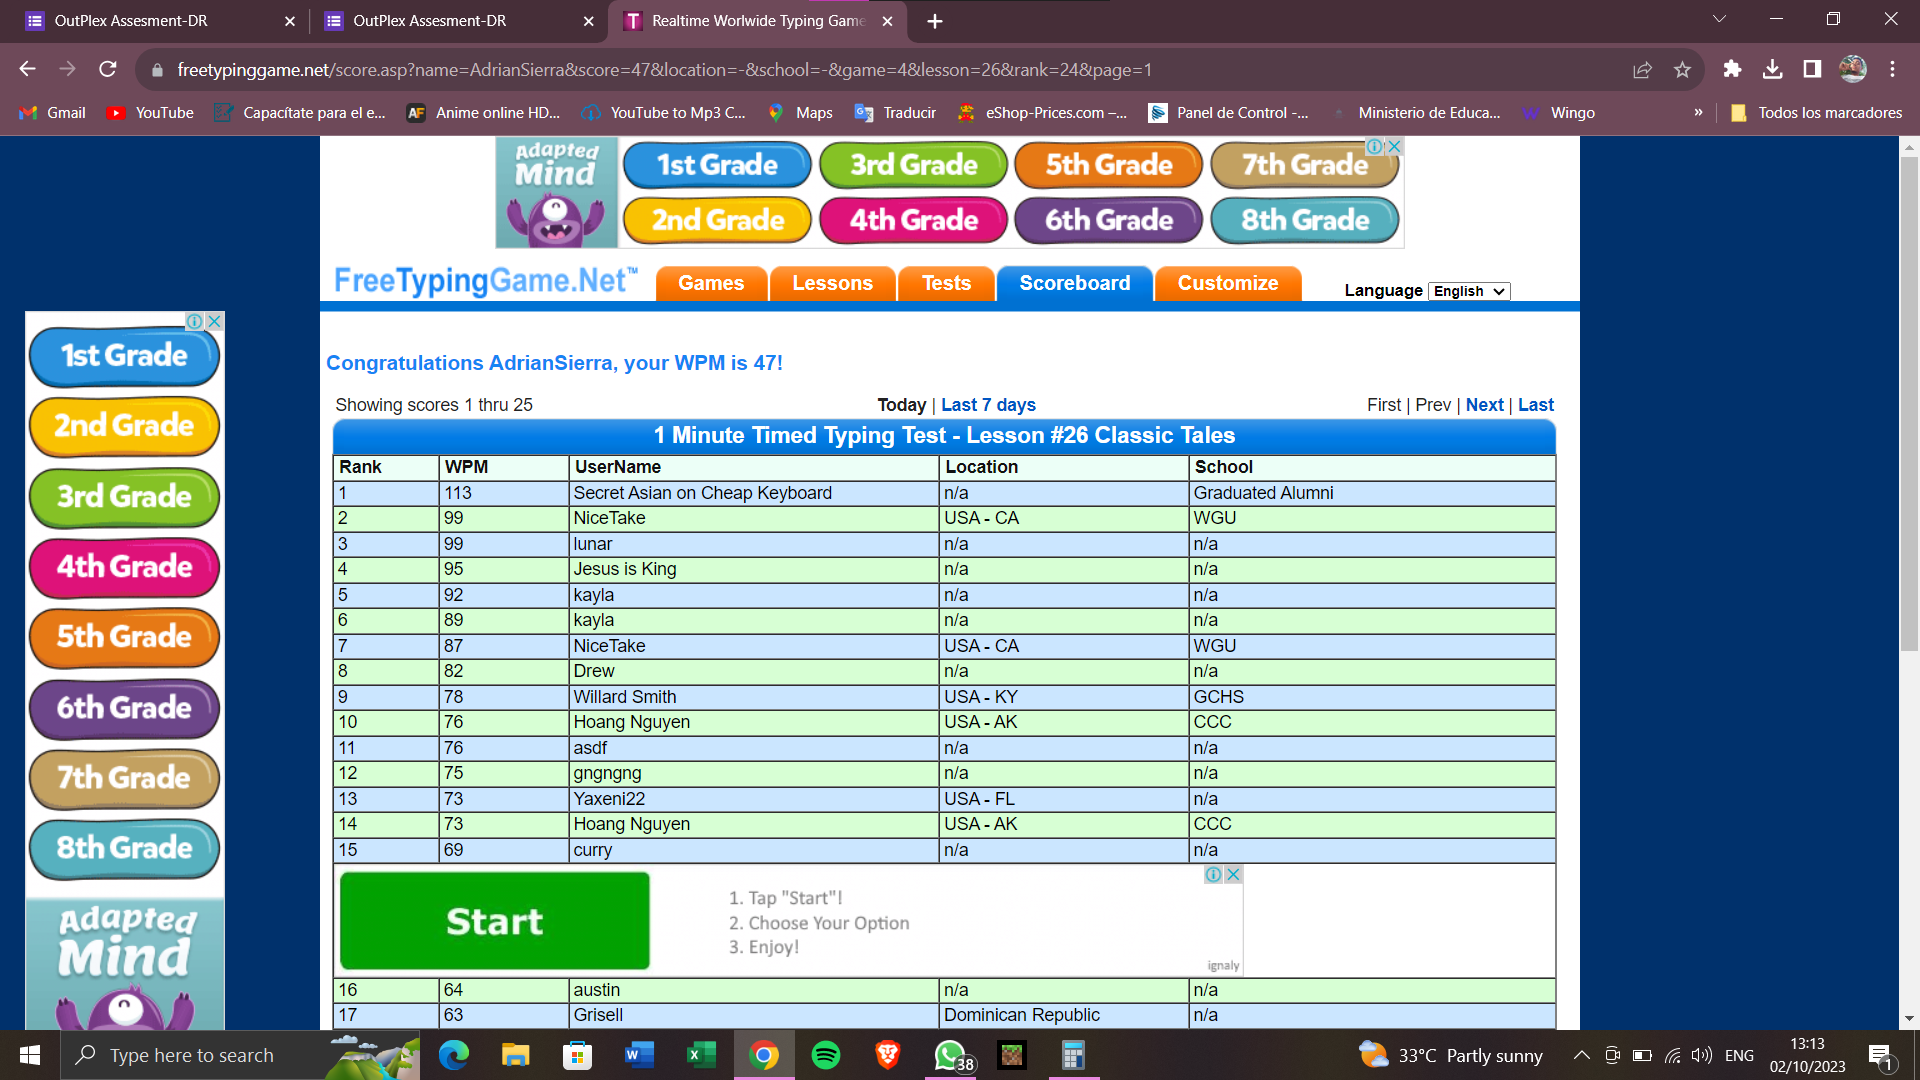Click the browser back arrow
1920x1080 pixels.
(27, 69)
